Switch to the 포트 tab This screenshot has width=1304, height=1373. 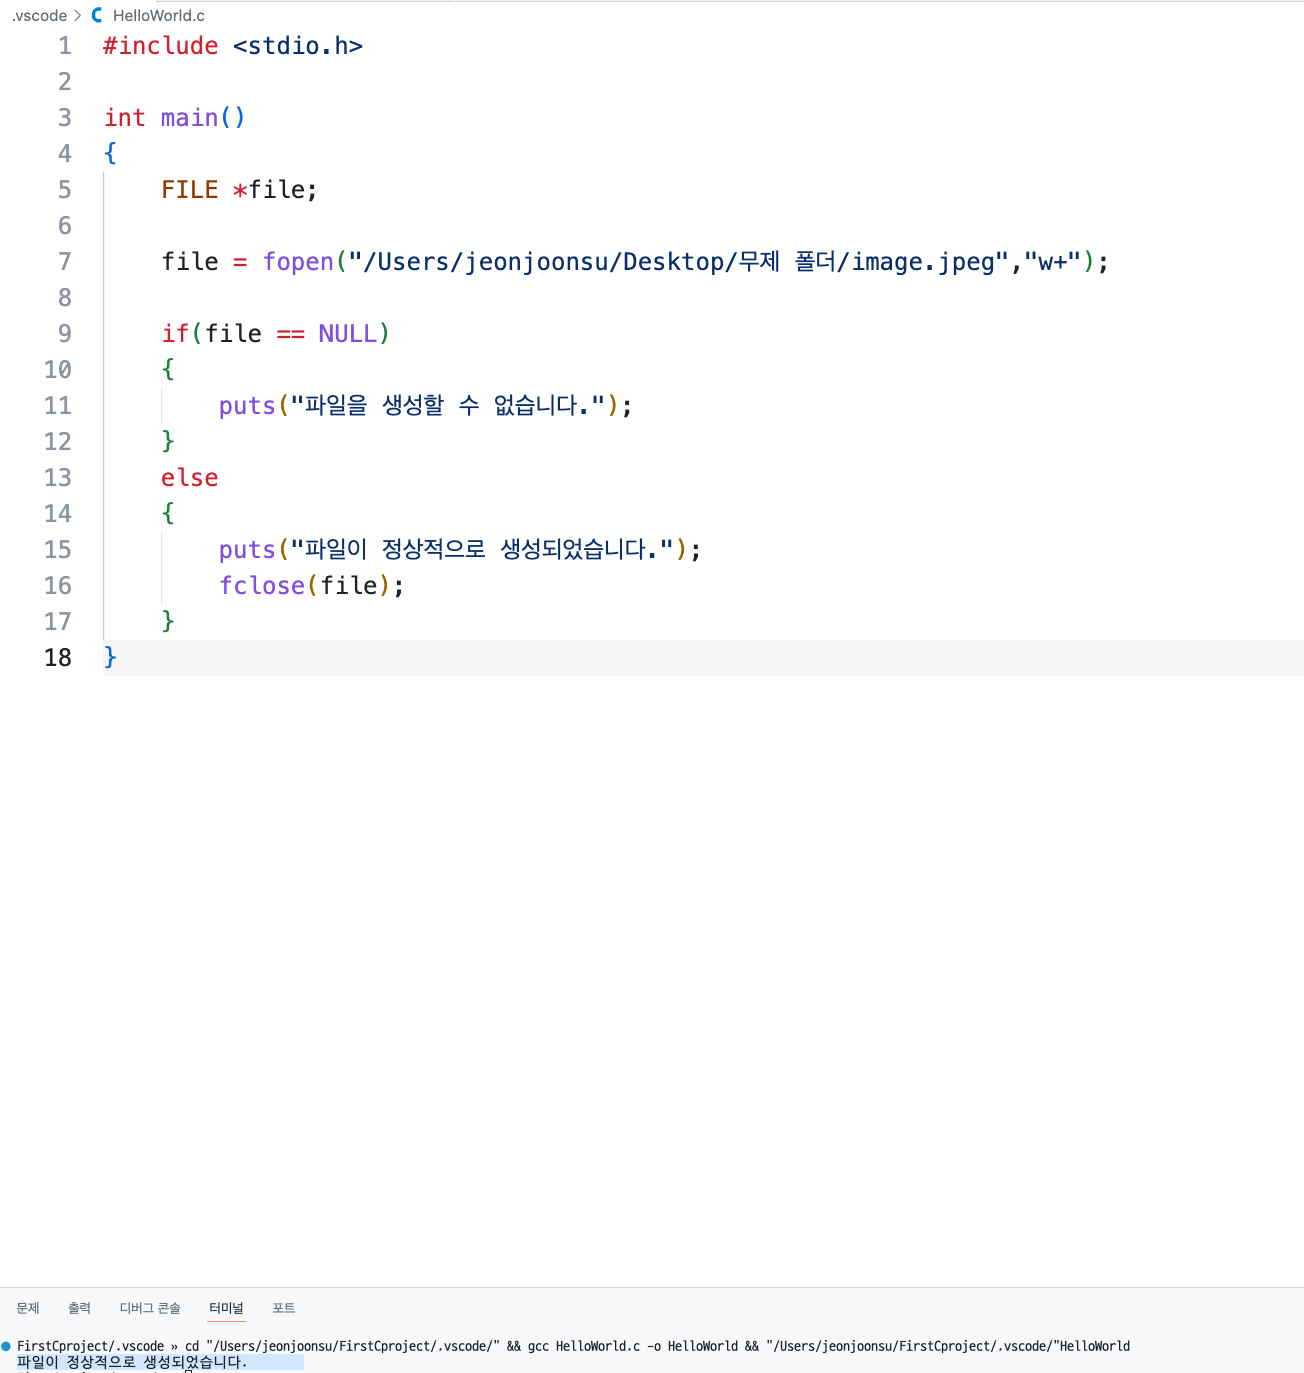pos(284,1308)
